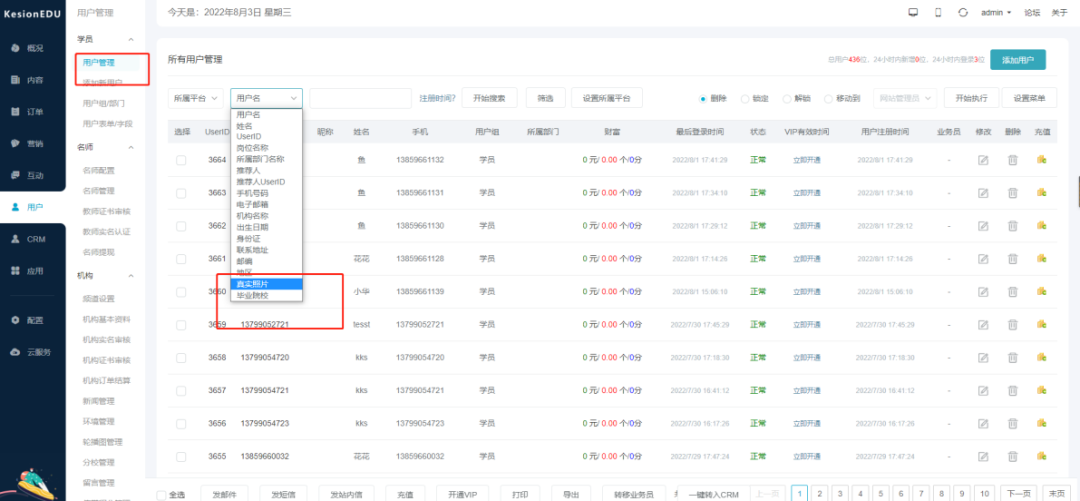Check the checkbox for user 3658
This screenshot has height=501, width=1080.
pos(181,358)
